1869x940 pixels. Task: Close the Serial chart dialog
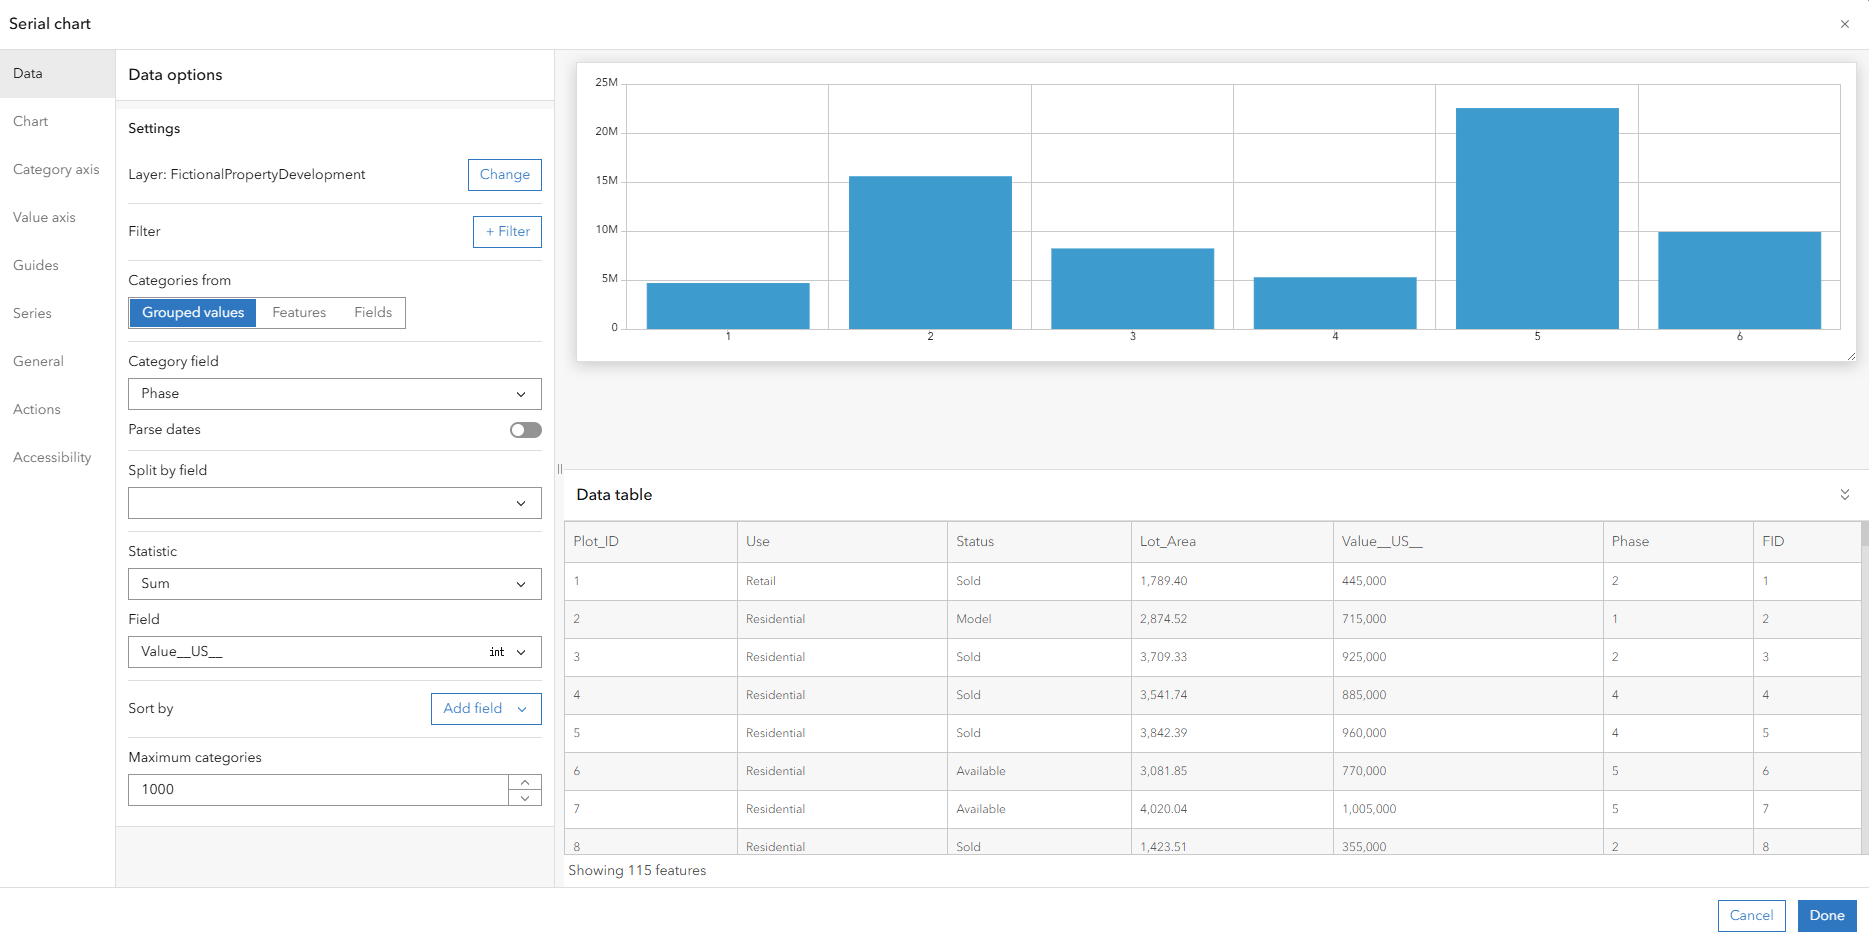click(x=1844, y=24)
